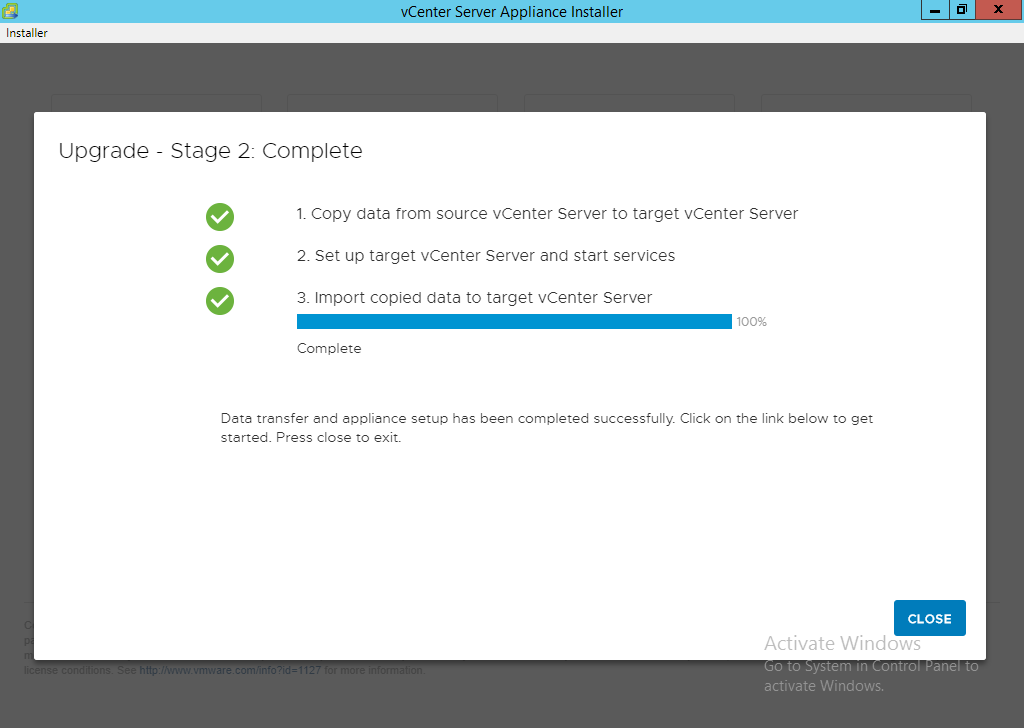Click '2. Set up target vCenter Server' text

point(486,255)
